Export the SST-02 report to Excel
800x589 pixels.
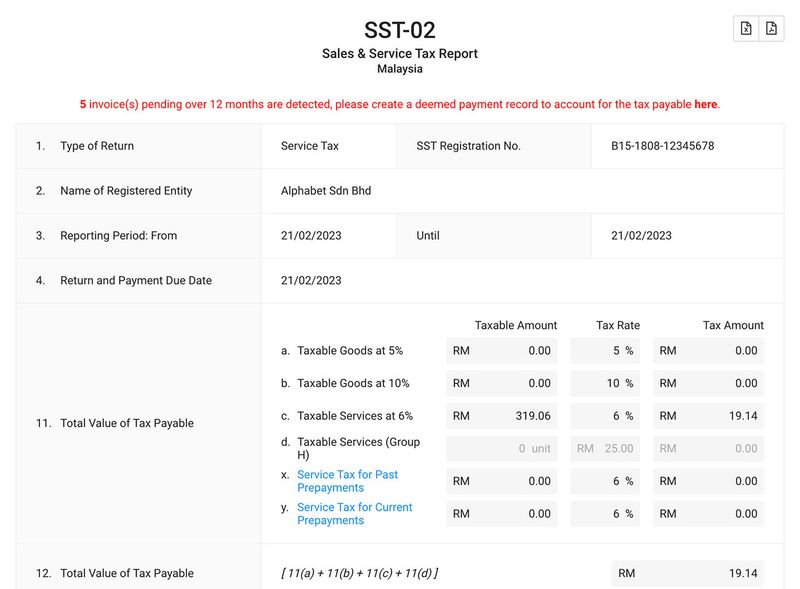746,28
